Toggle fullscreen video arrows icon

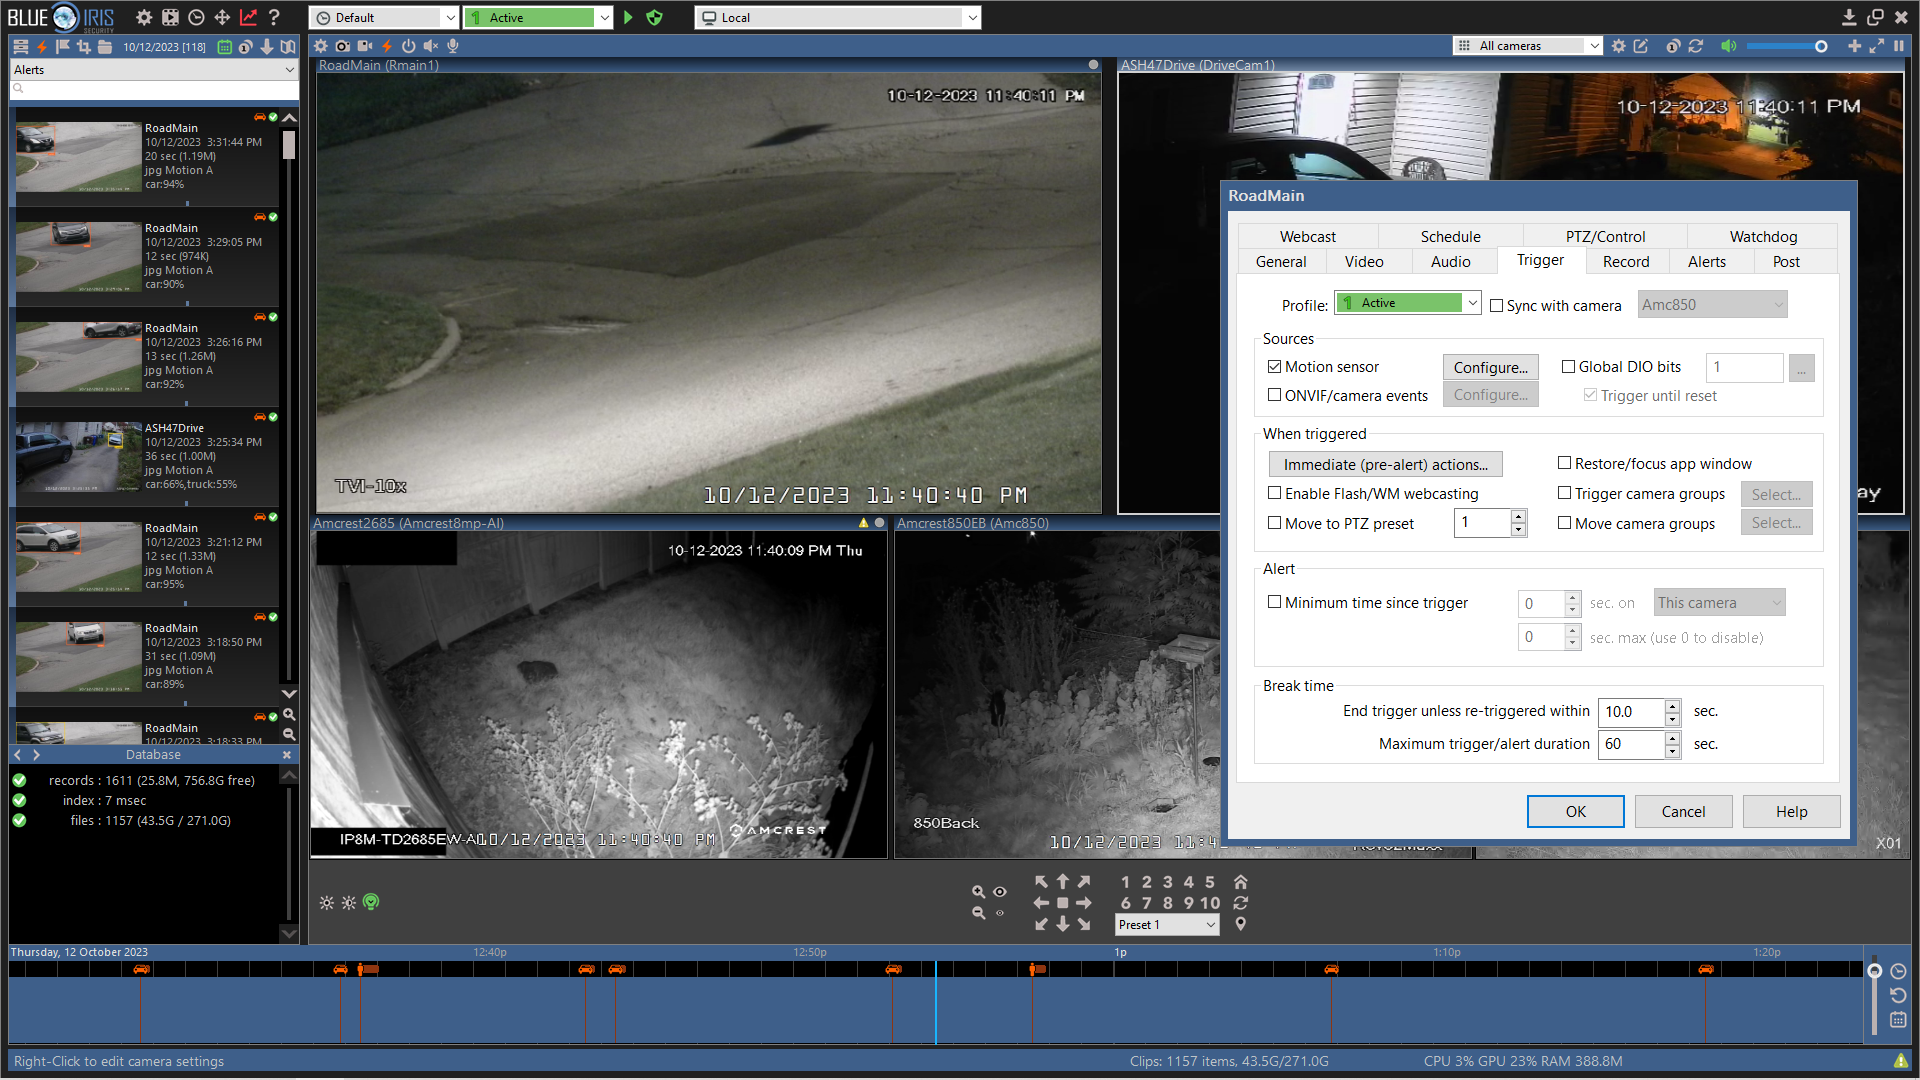(x=1876, y=46)
